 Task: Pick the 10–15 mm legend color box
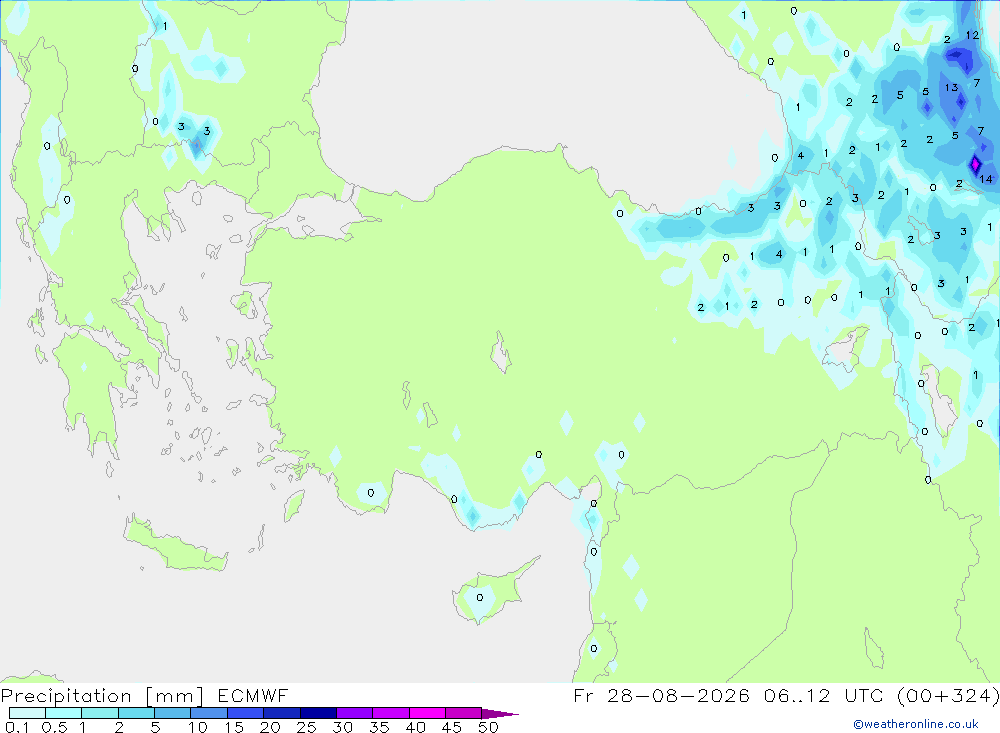point(209,713)
